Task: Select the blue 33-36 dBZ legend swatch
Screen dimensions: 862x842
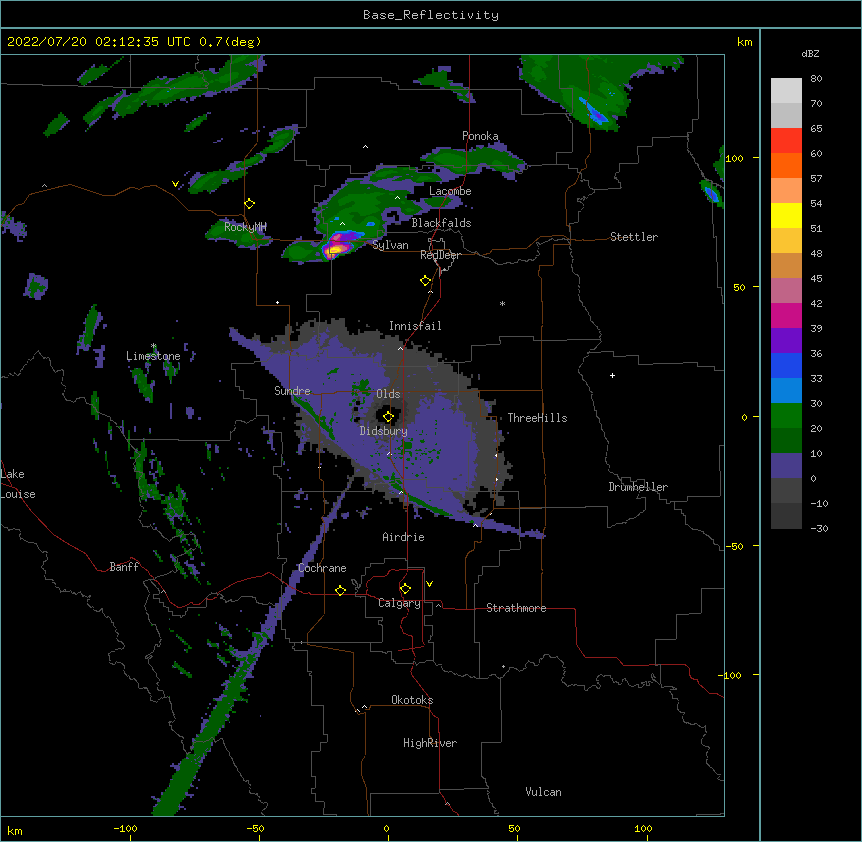Action: 786,365
